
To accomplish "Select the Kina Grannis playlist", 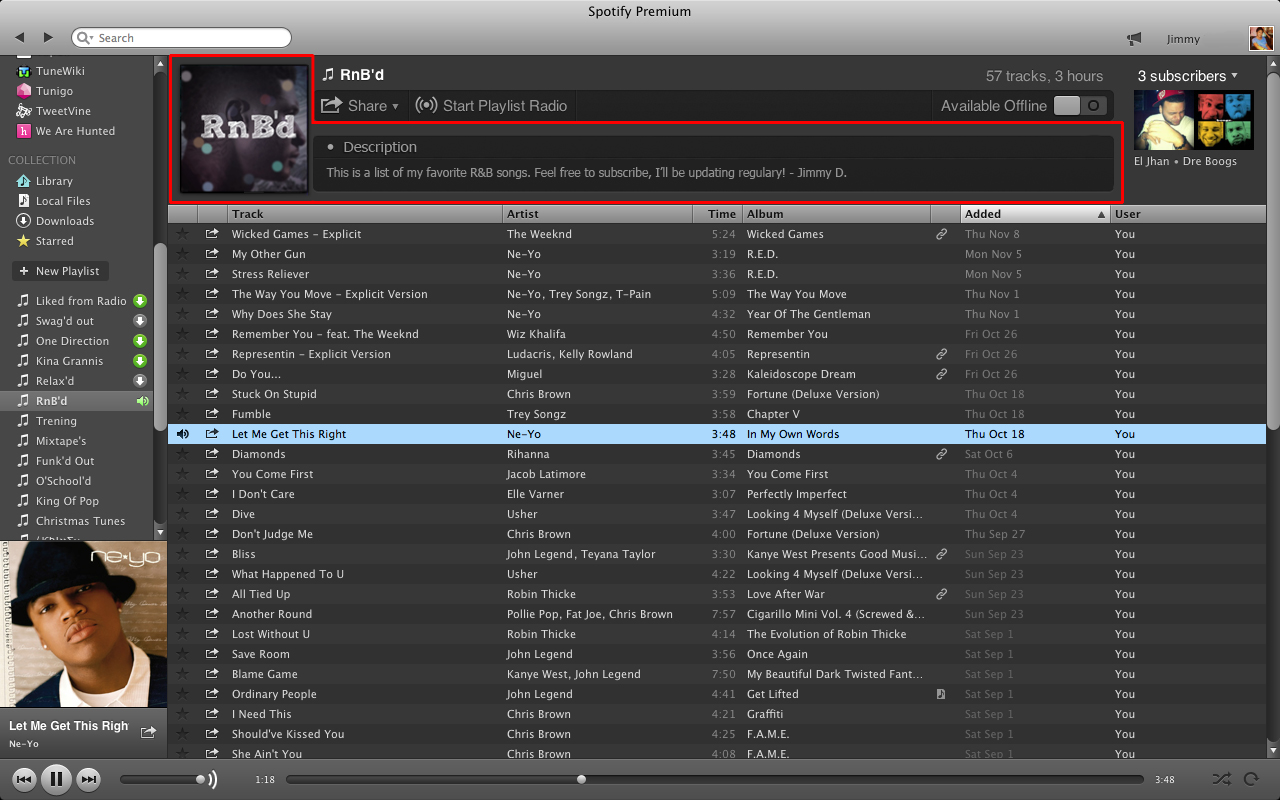I will pos(69,361).
